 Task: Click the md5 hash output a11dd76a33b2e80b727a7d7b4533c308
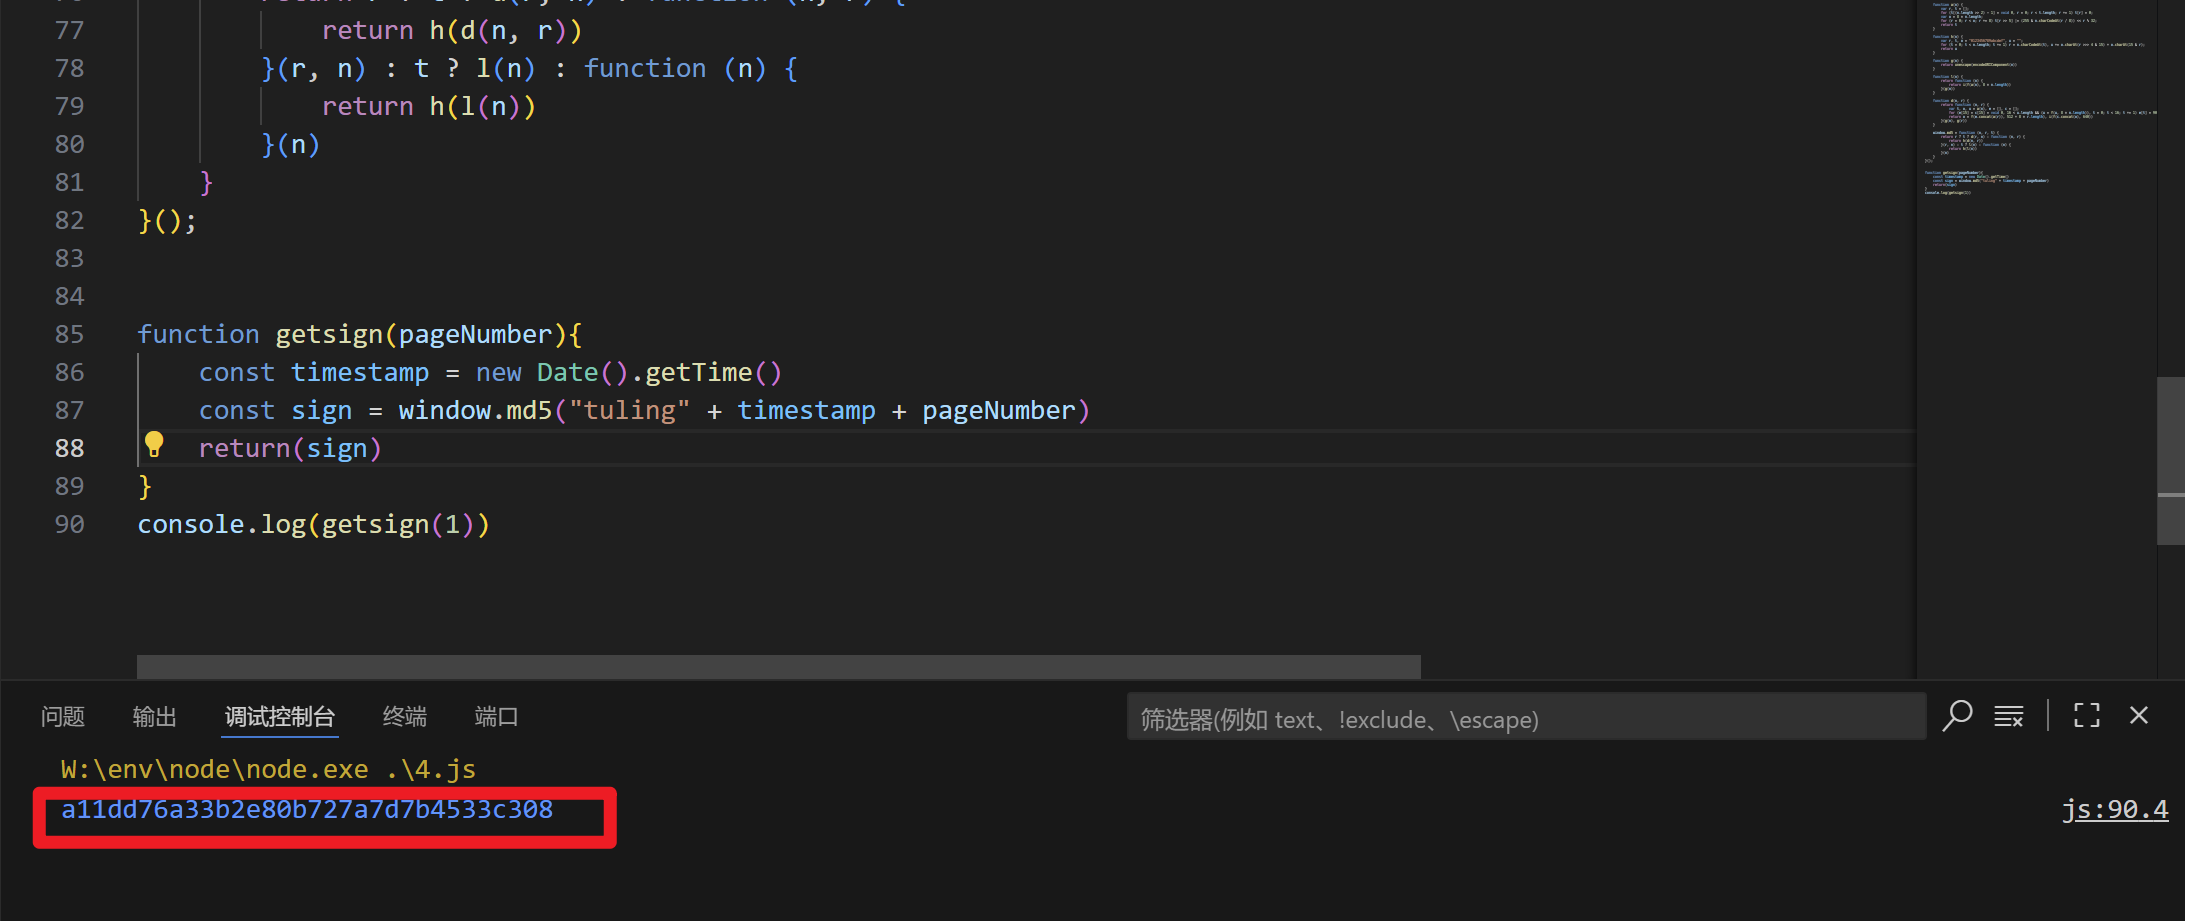coord(307,810)
